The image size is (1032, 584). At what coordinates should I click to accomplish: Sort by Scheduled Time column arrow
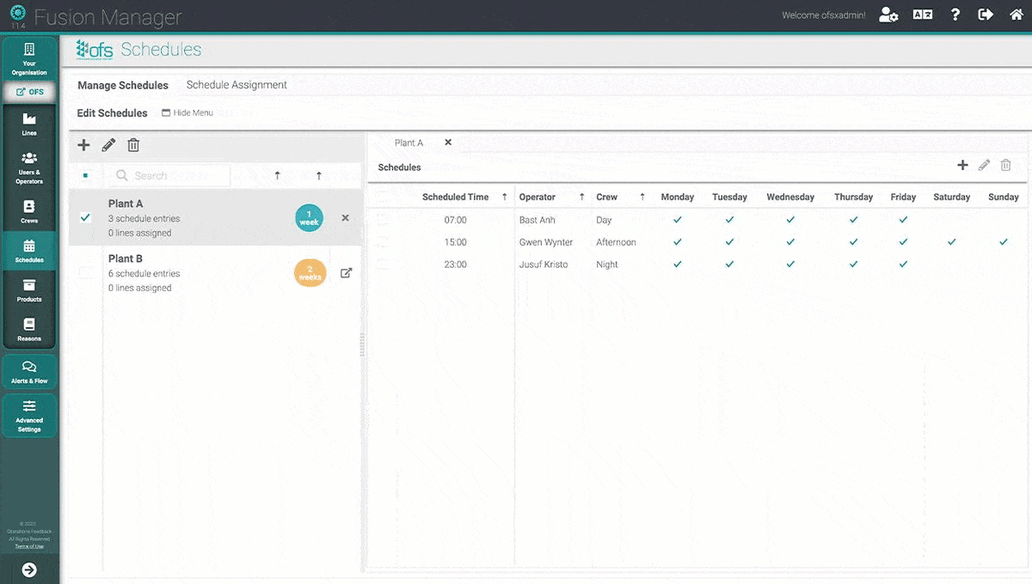click(504, 197)
